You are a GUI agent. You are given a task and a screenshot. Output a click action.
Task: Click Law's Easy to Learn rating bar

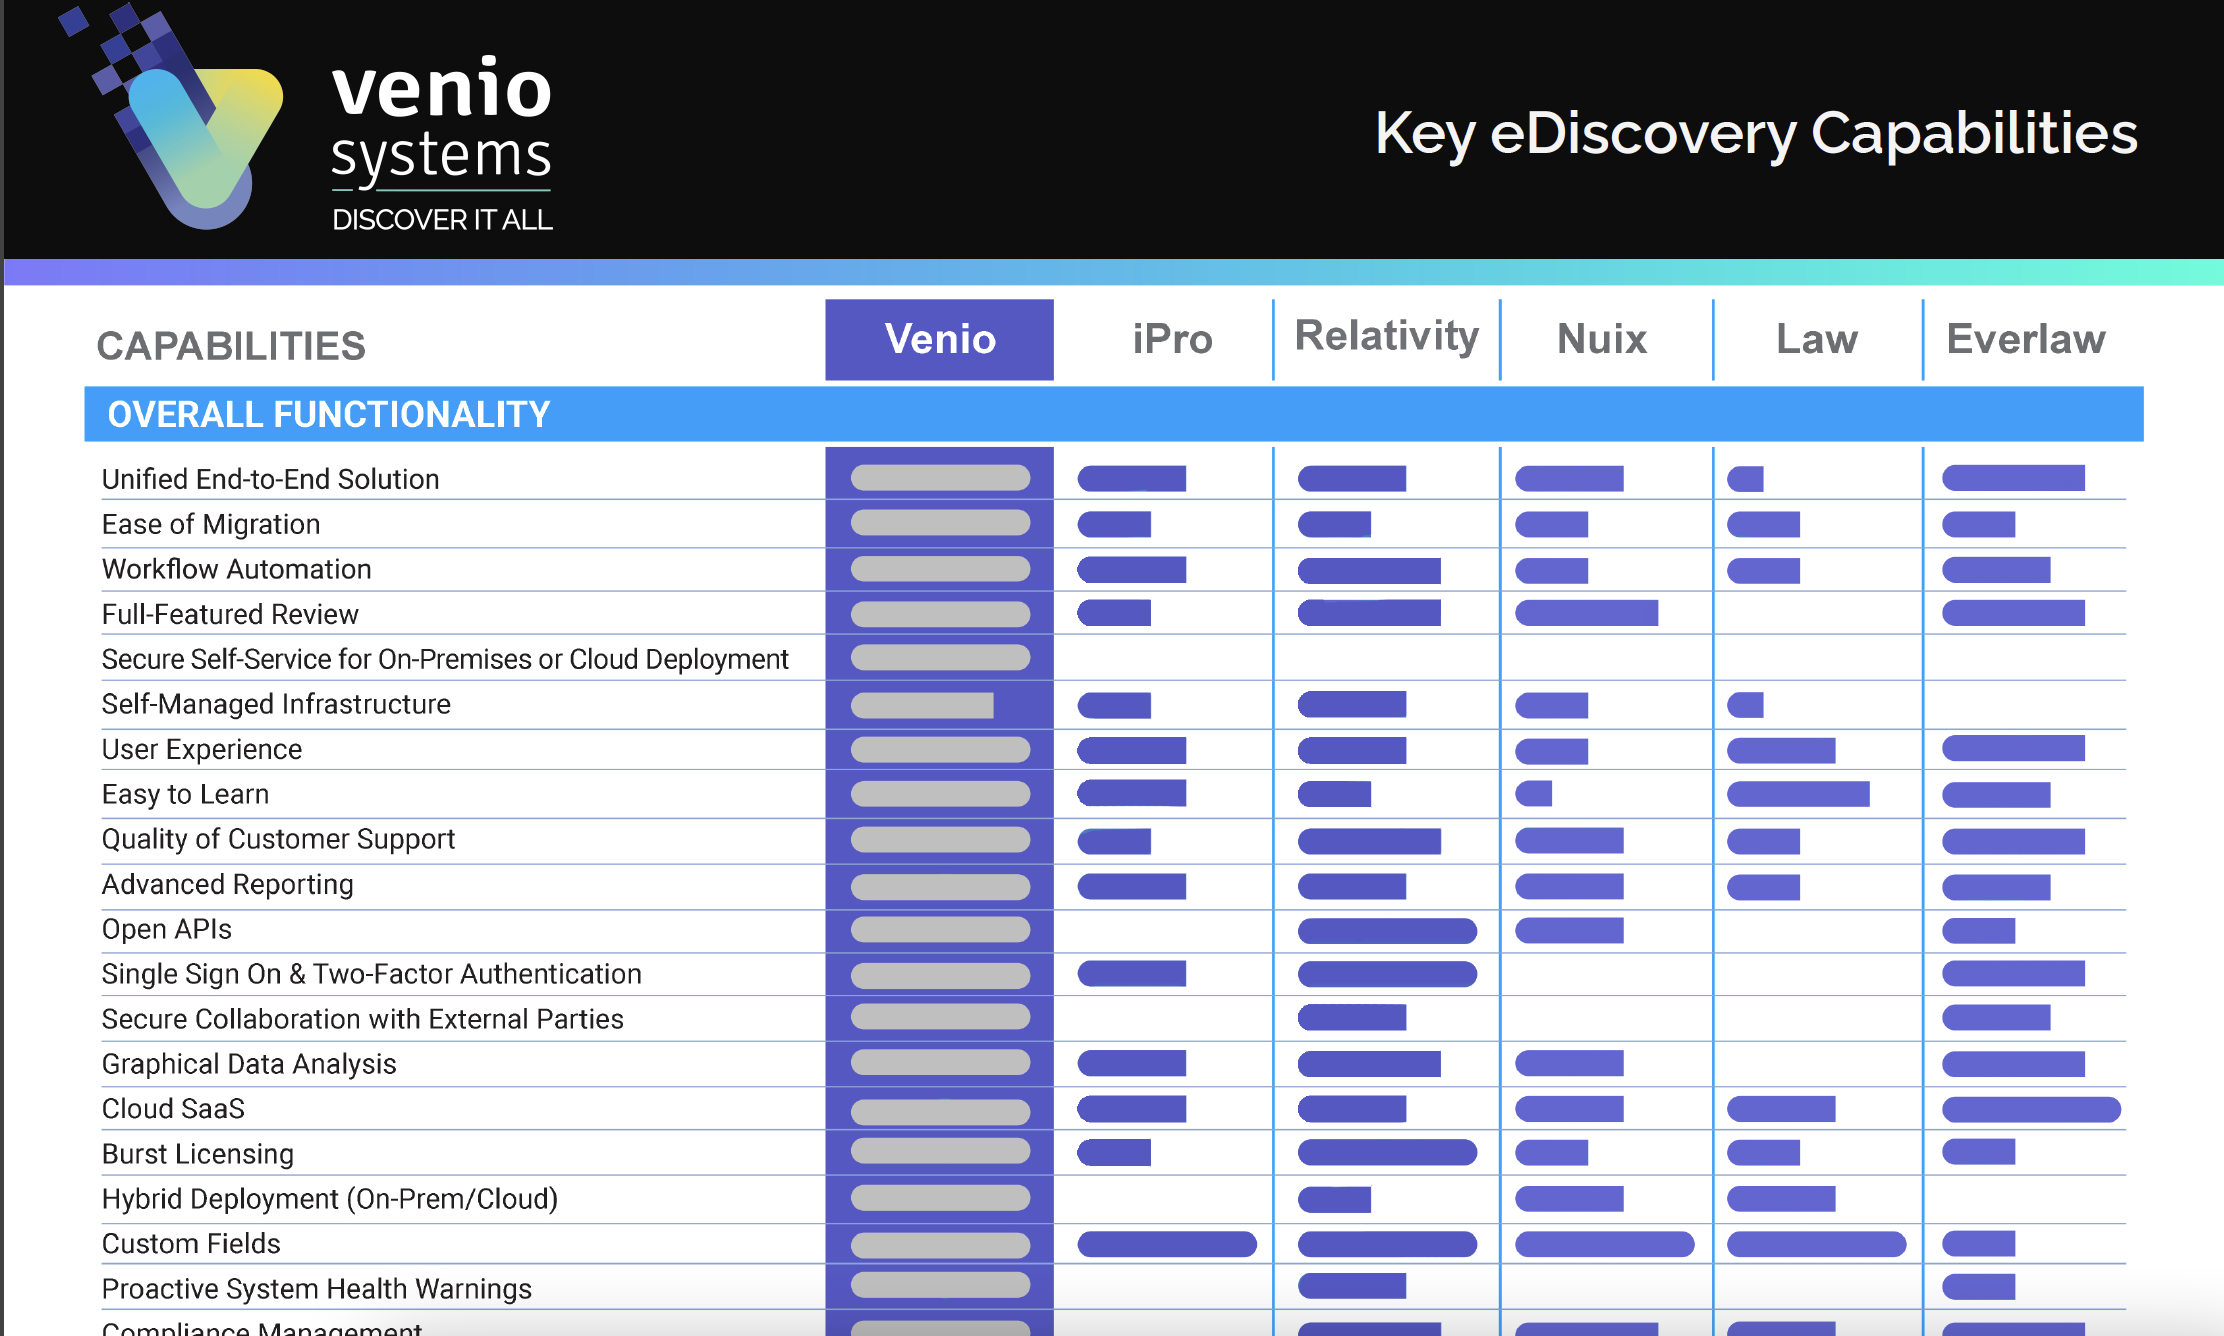1797,794
